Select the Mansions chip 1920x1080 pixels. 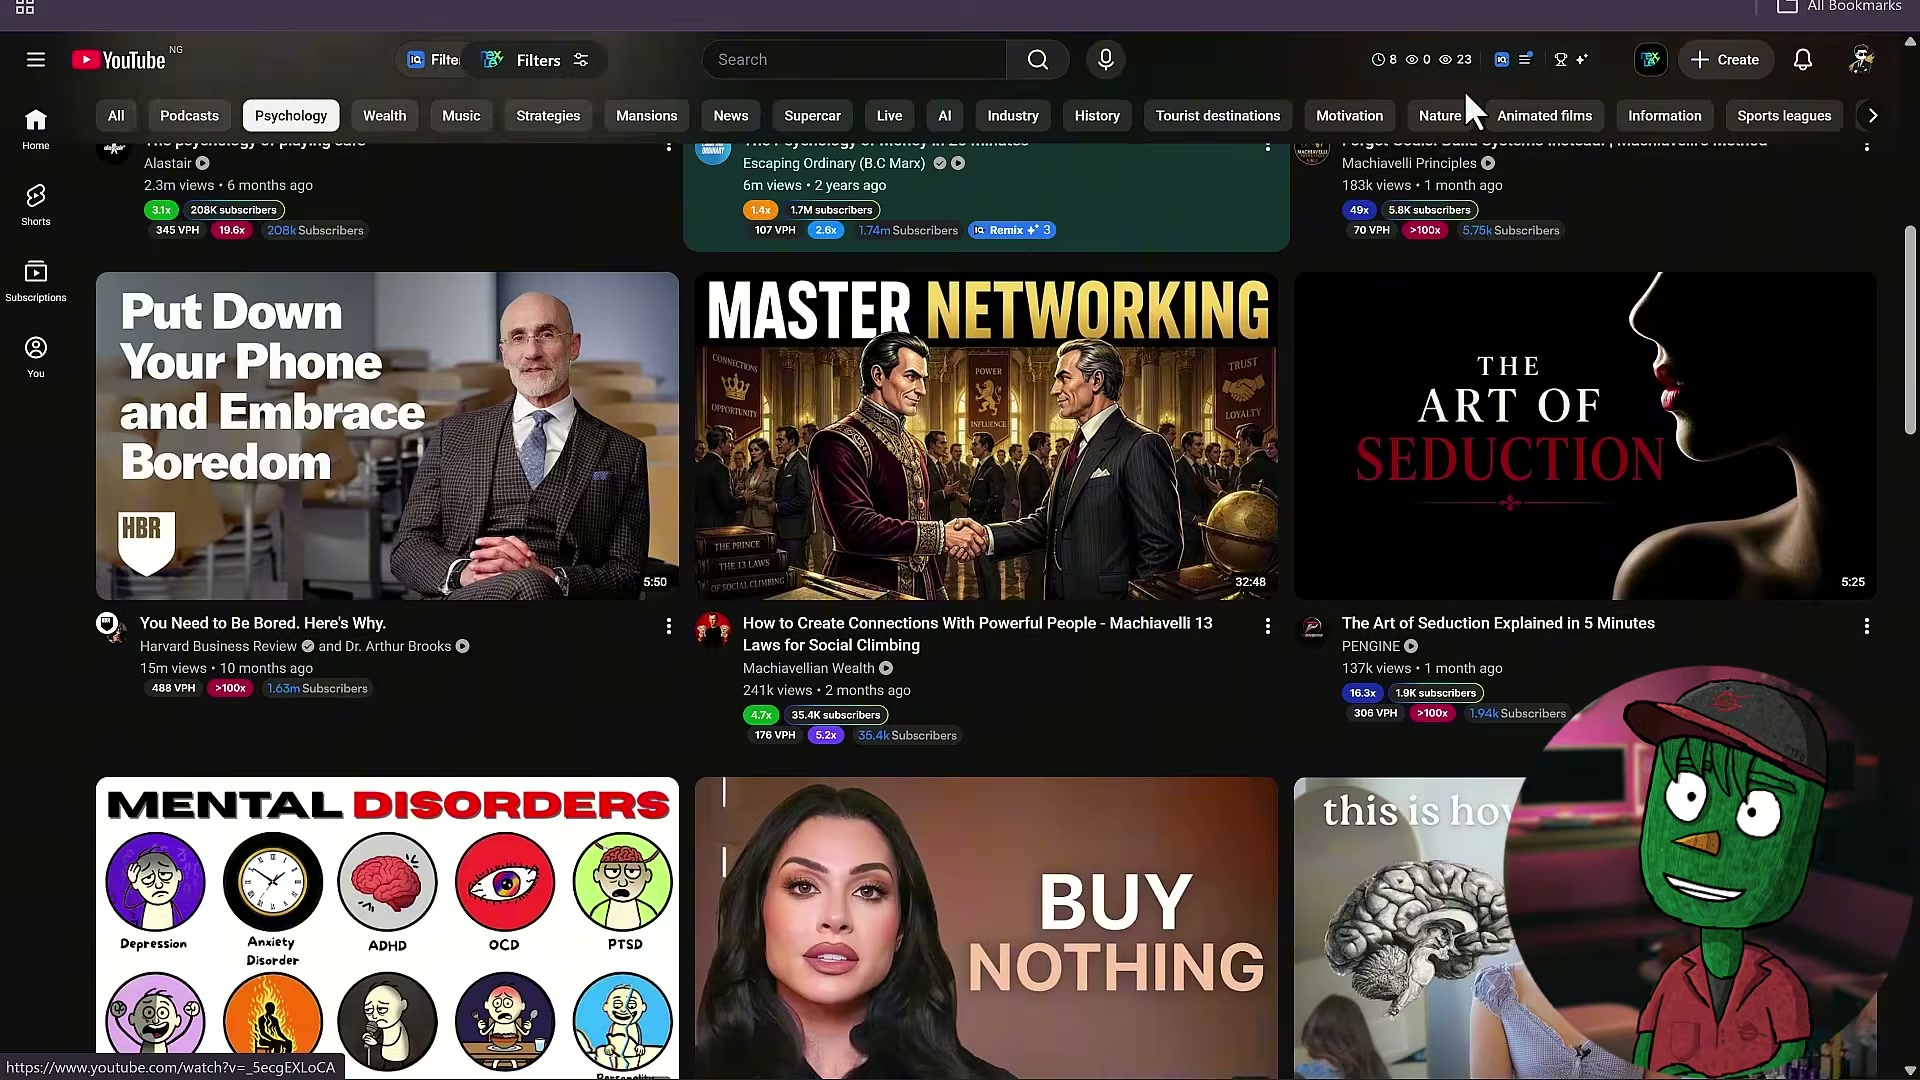point(646,116)
